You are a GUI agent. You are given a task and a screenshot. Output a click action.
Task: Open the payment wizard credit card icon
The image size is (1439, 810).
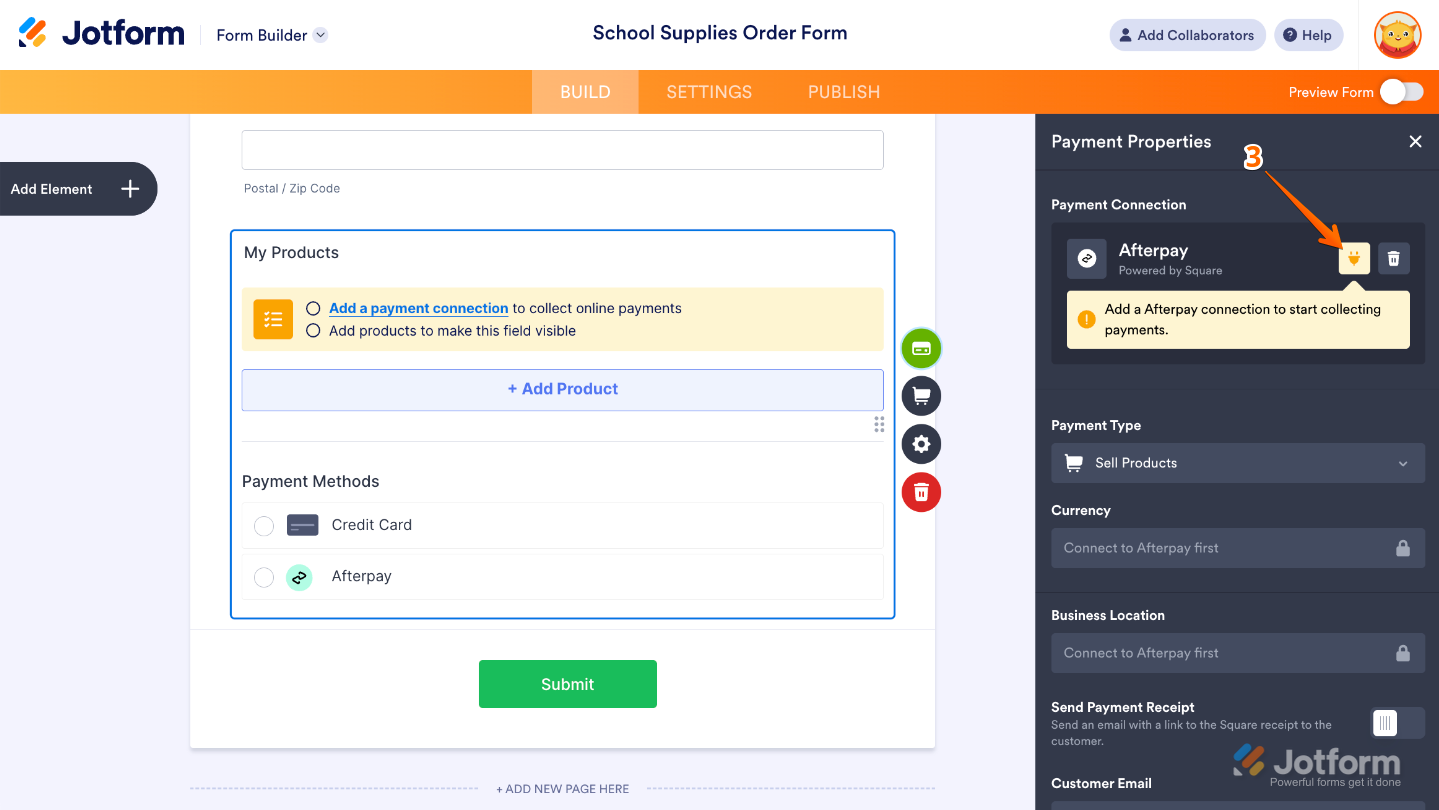point(920,348)
